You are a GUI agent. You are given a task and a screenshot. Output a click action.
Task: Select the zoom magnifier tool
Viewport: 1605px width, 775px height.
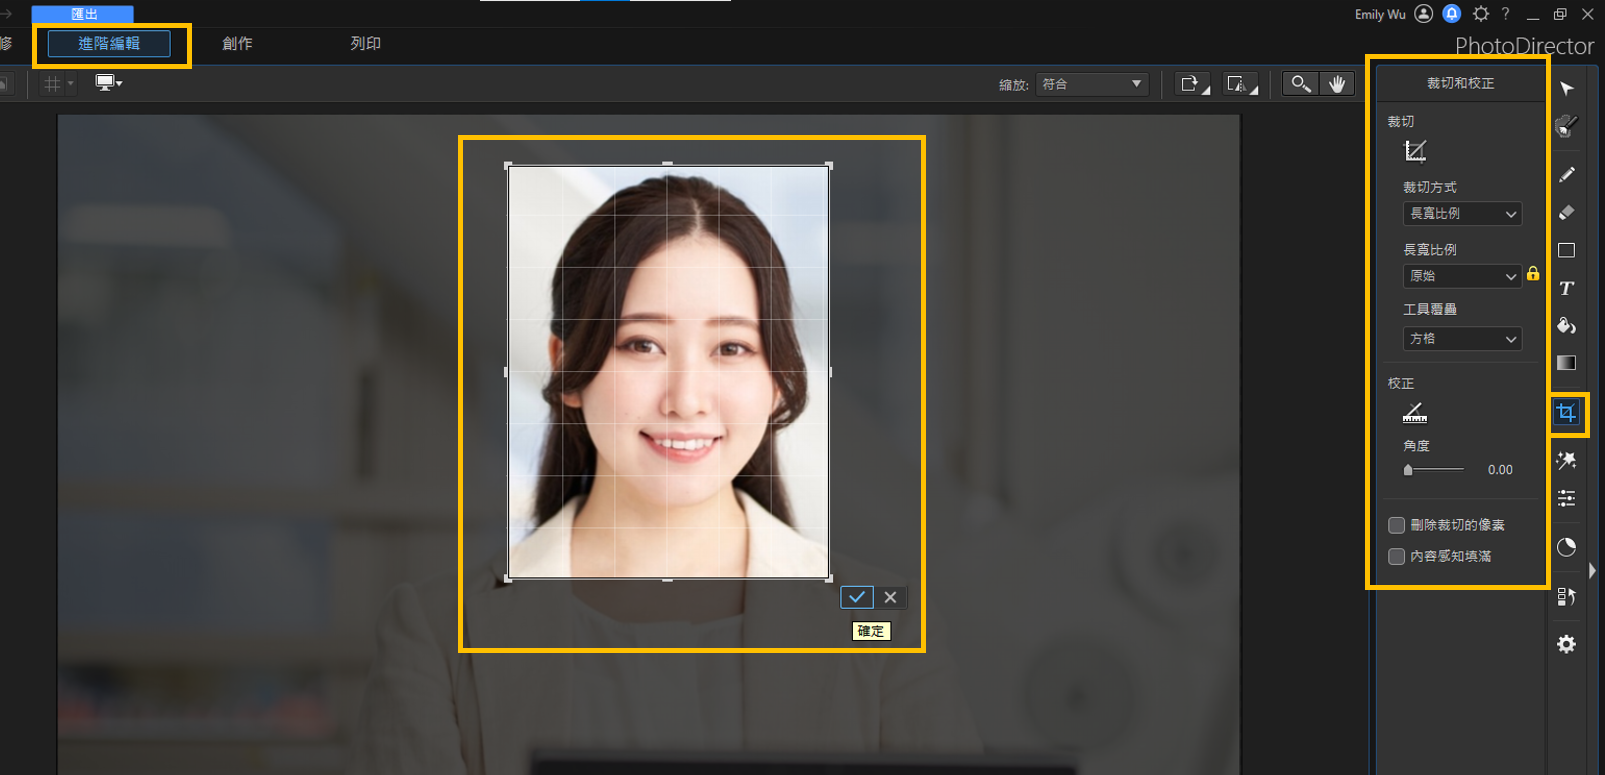coord(1301,84)
